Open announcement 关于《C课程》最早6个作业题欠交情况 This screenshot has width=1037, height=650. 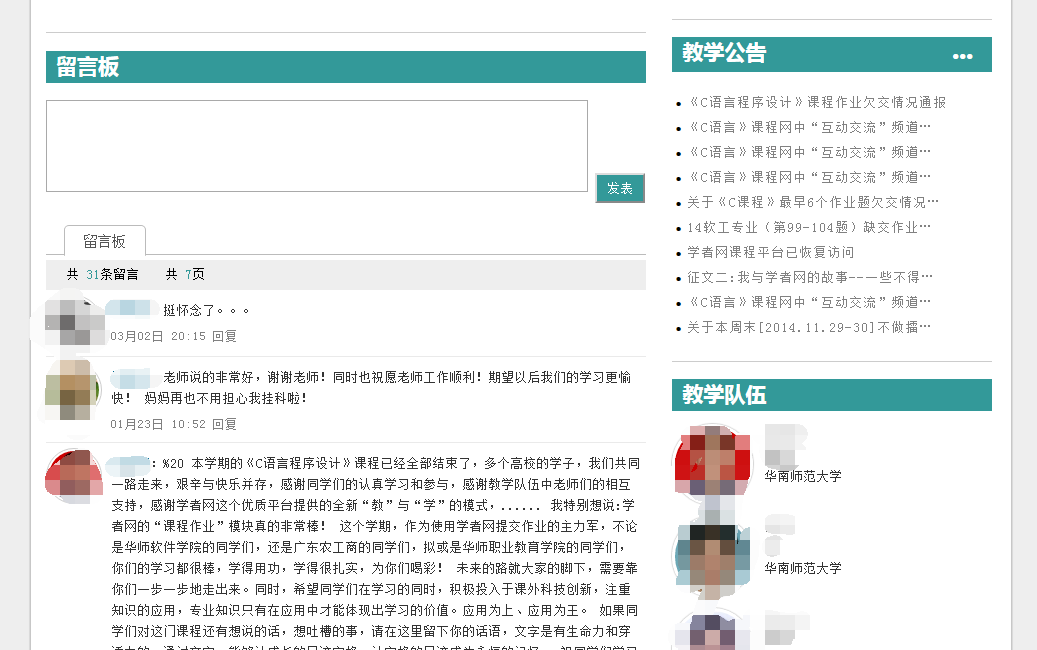(812, 202)
